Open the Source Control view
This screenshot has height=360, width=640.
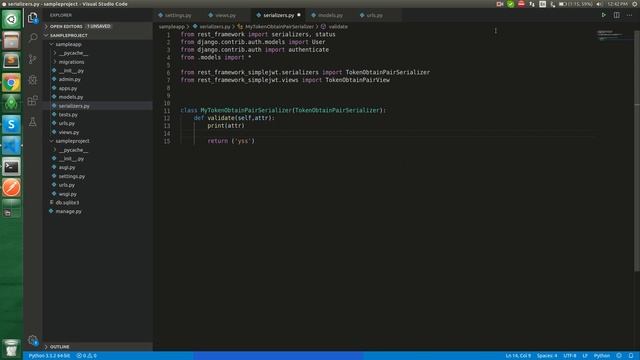(x=33, y=59)
